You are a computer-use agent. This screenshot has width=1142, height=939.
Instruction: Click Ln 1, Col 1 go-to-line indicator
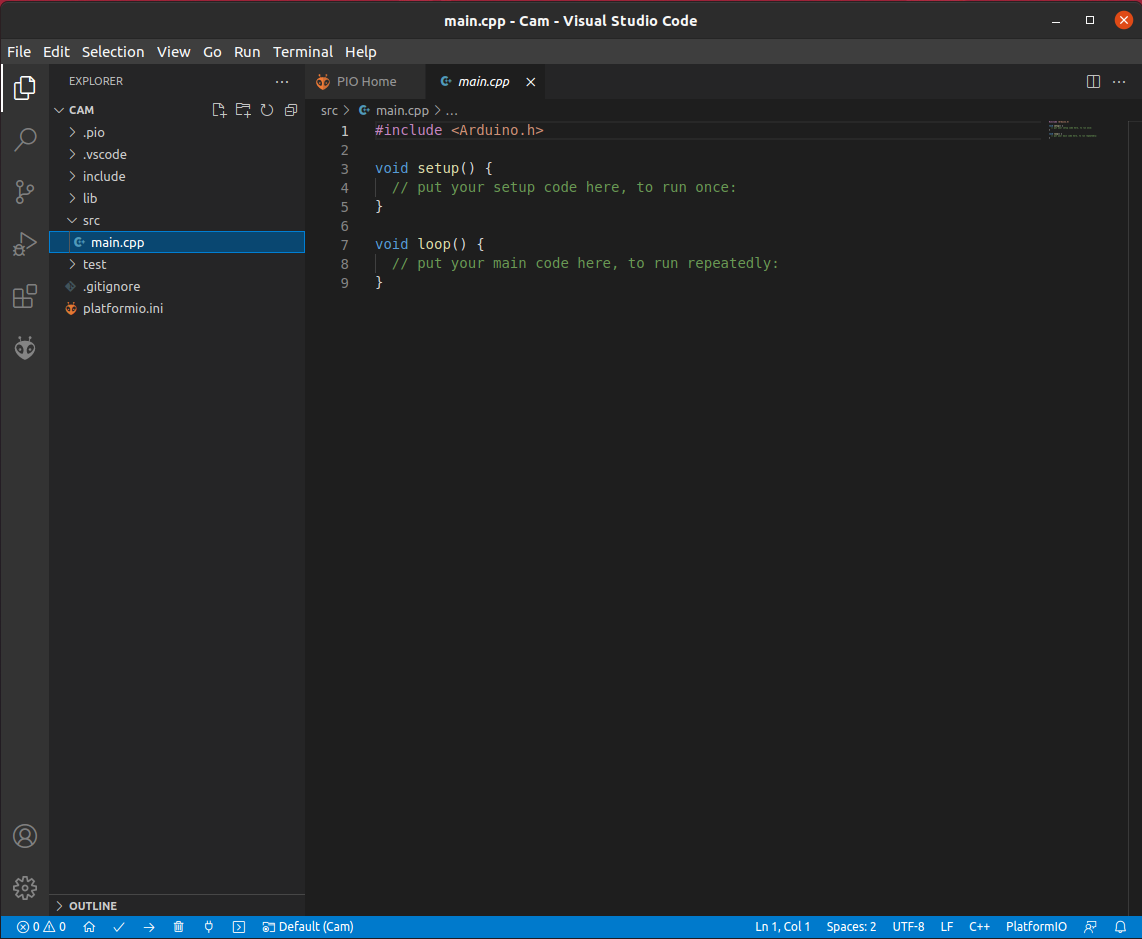point(782,927)
